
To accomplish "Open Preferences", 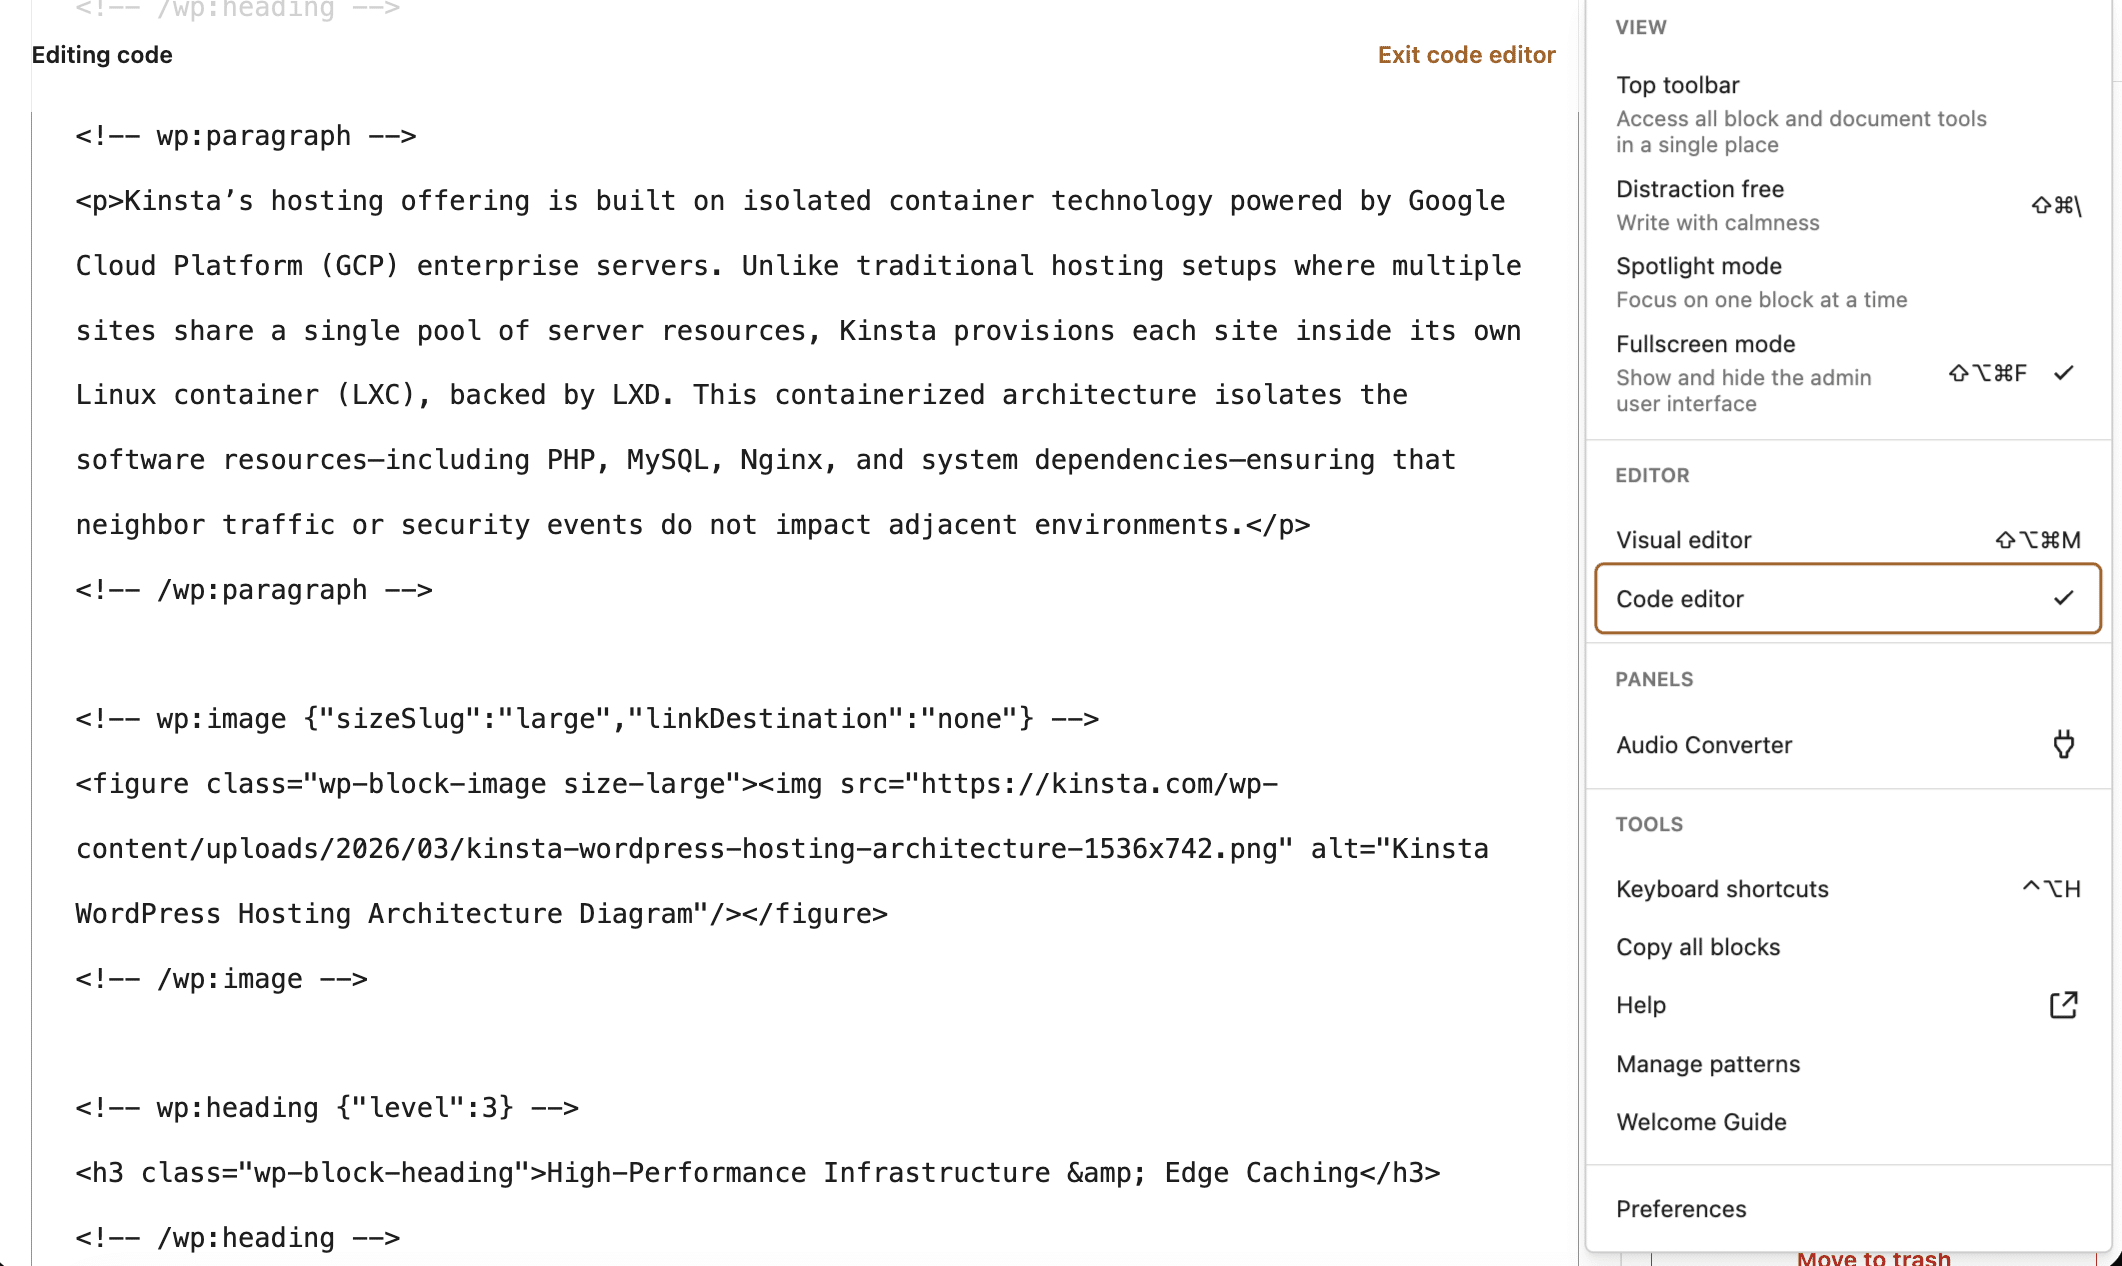I will coord(1848,1209).
